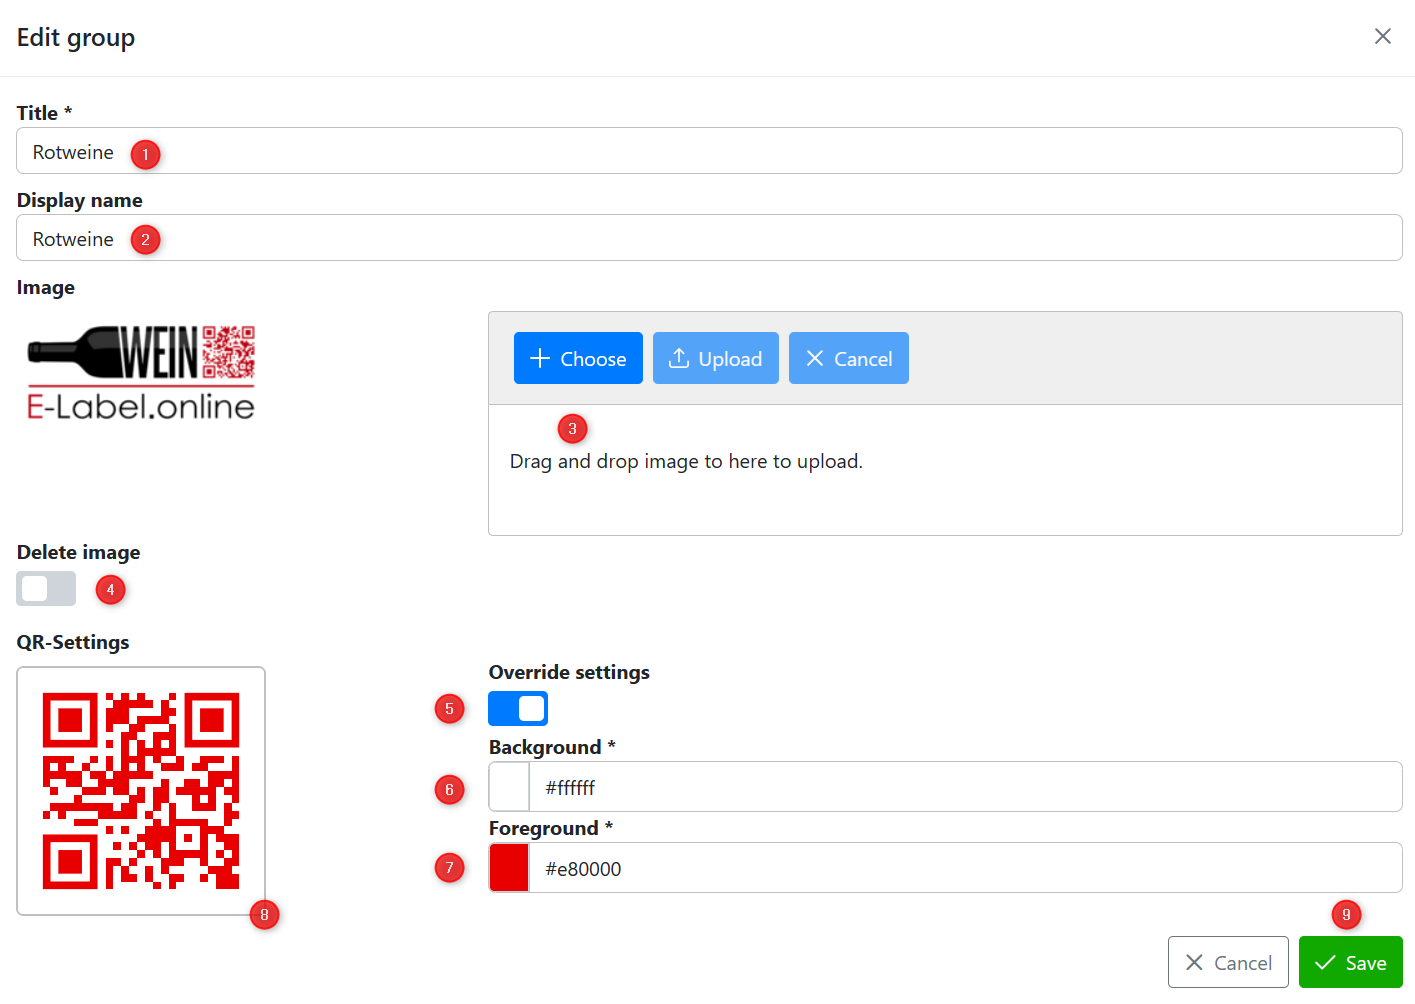Enable the Delete image toggle
The height and width of the screenshot is (1004, 1415).
[x=46, y=589]
